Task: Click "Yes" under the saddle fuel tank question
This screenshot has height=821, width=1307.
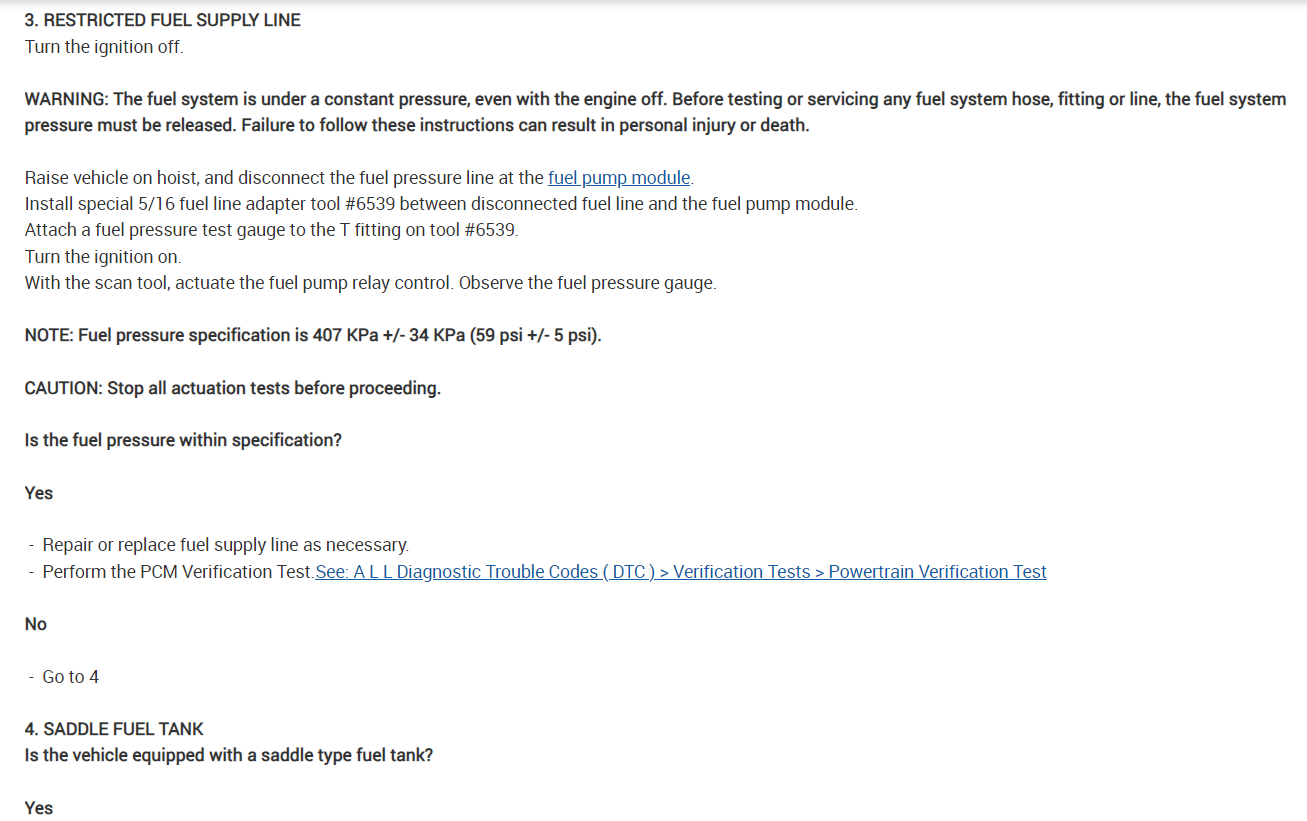Action: tap(39, 808)
